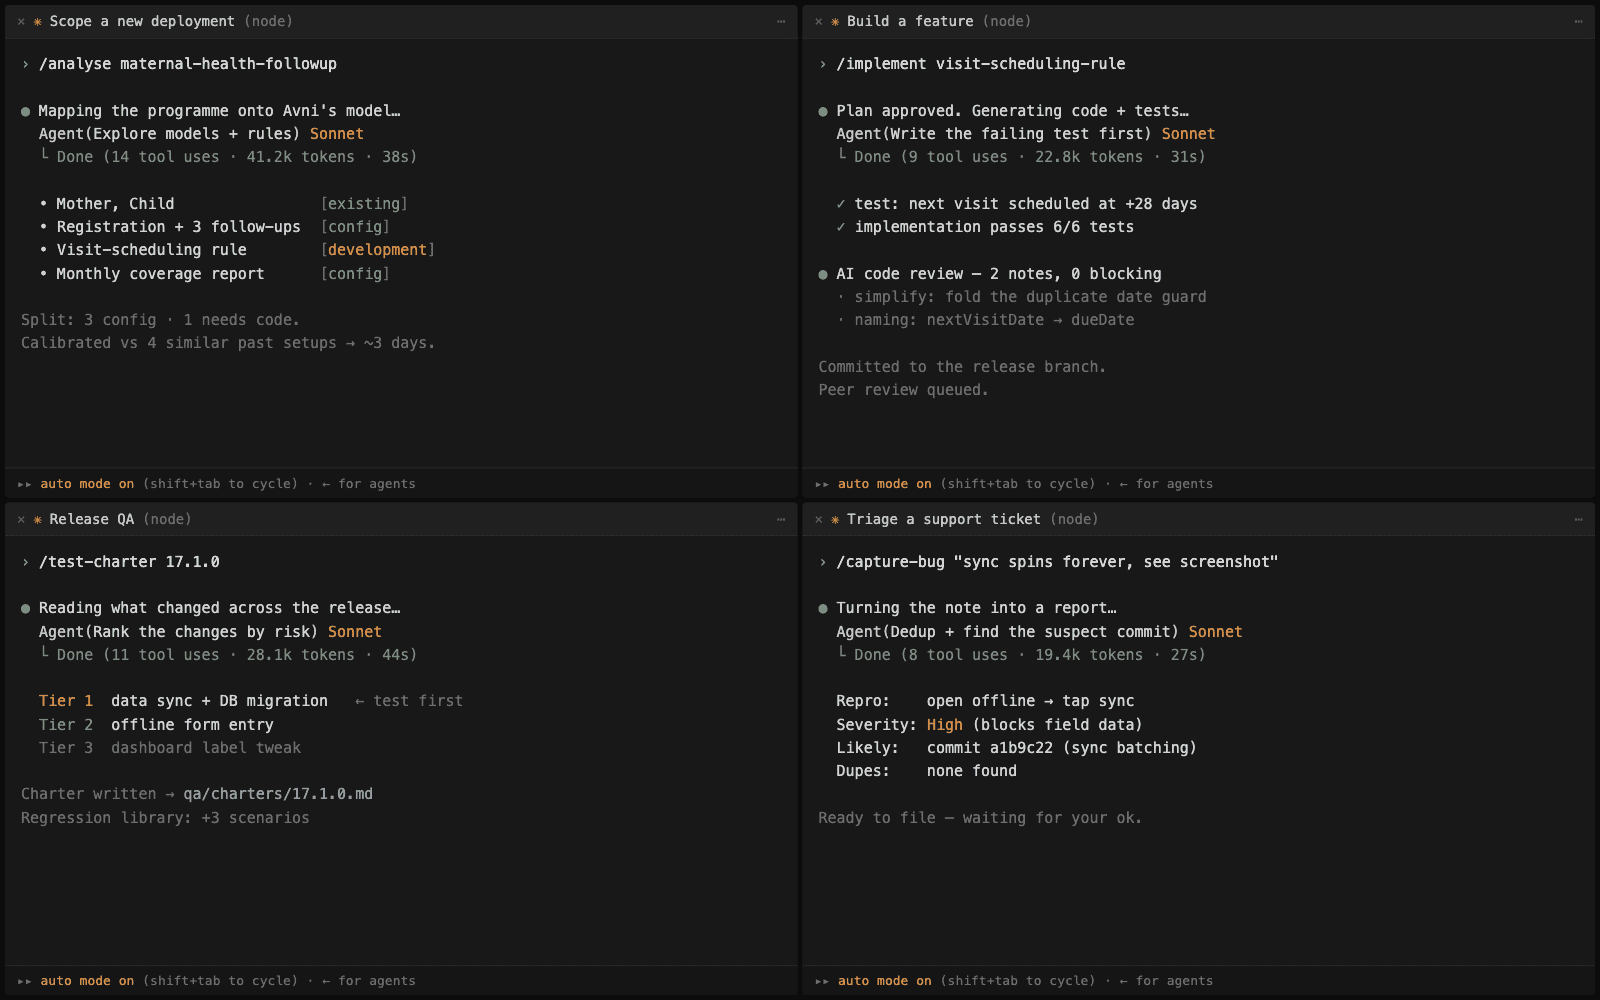1600x1000 pixels.
Task: Close the Triage a support ticket pane
Action: tap(819, 519)
